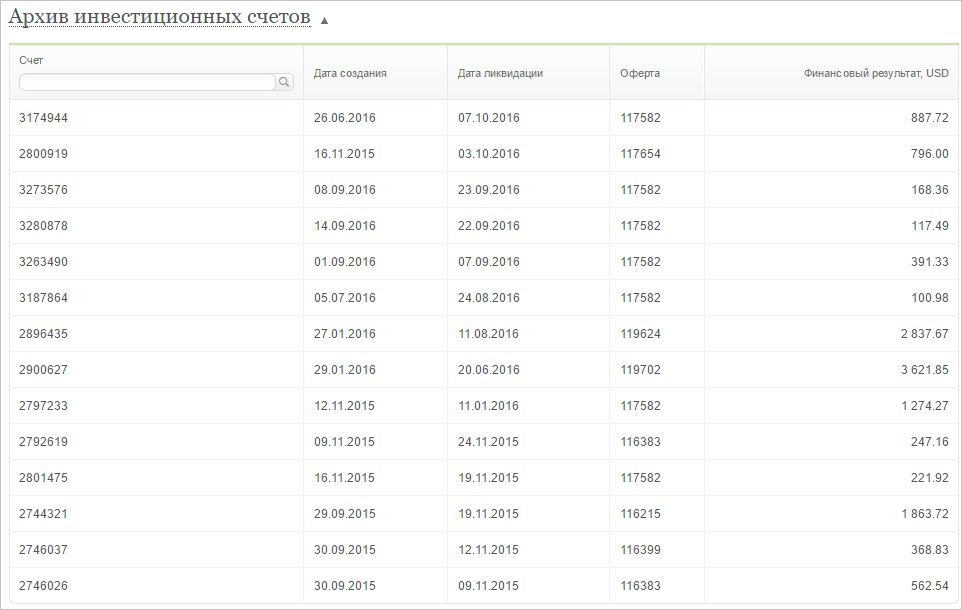Select account row 3174944
This screenshot has width=962, height=610.
43,118
